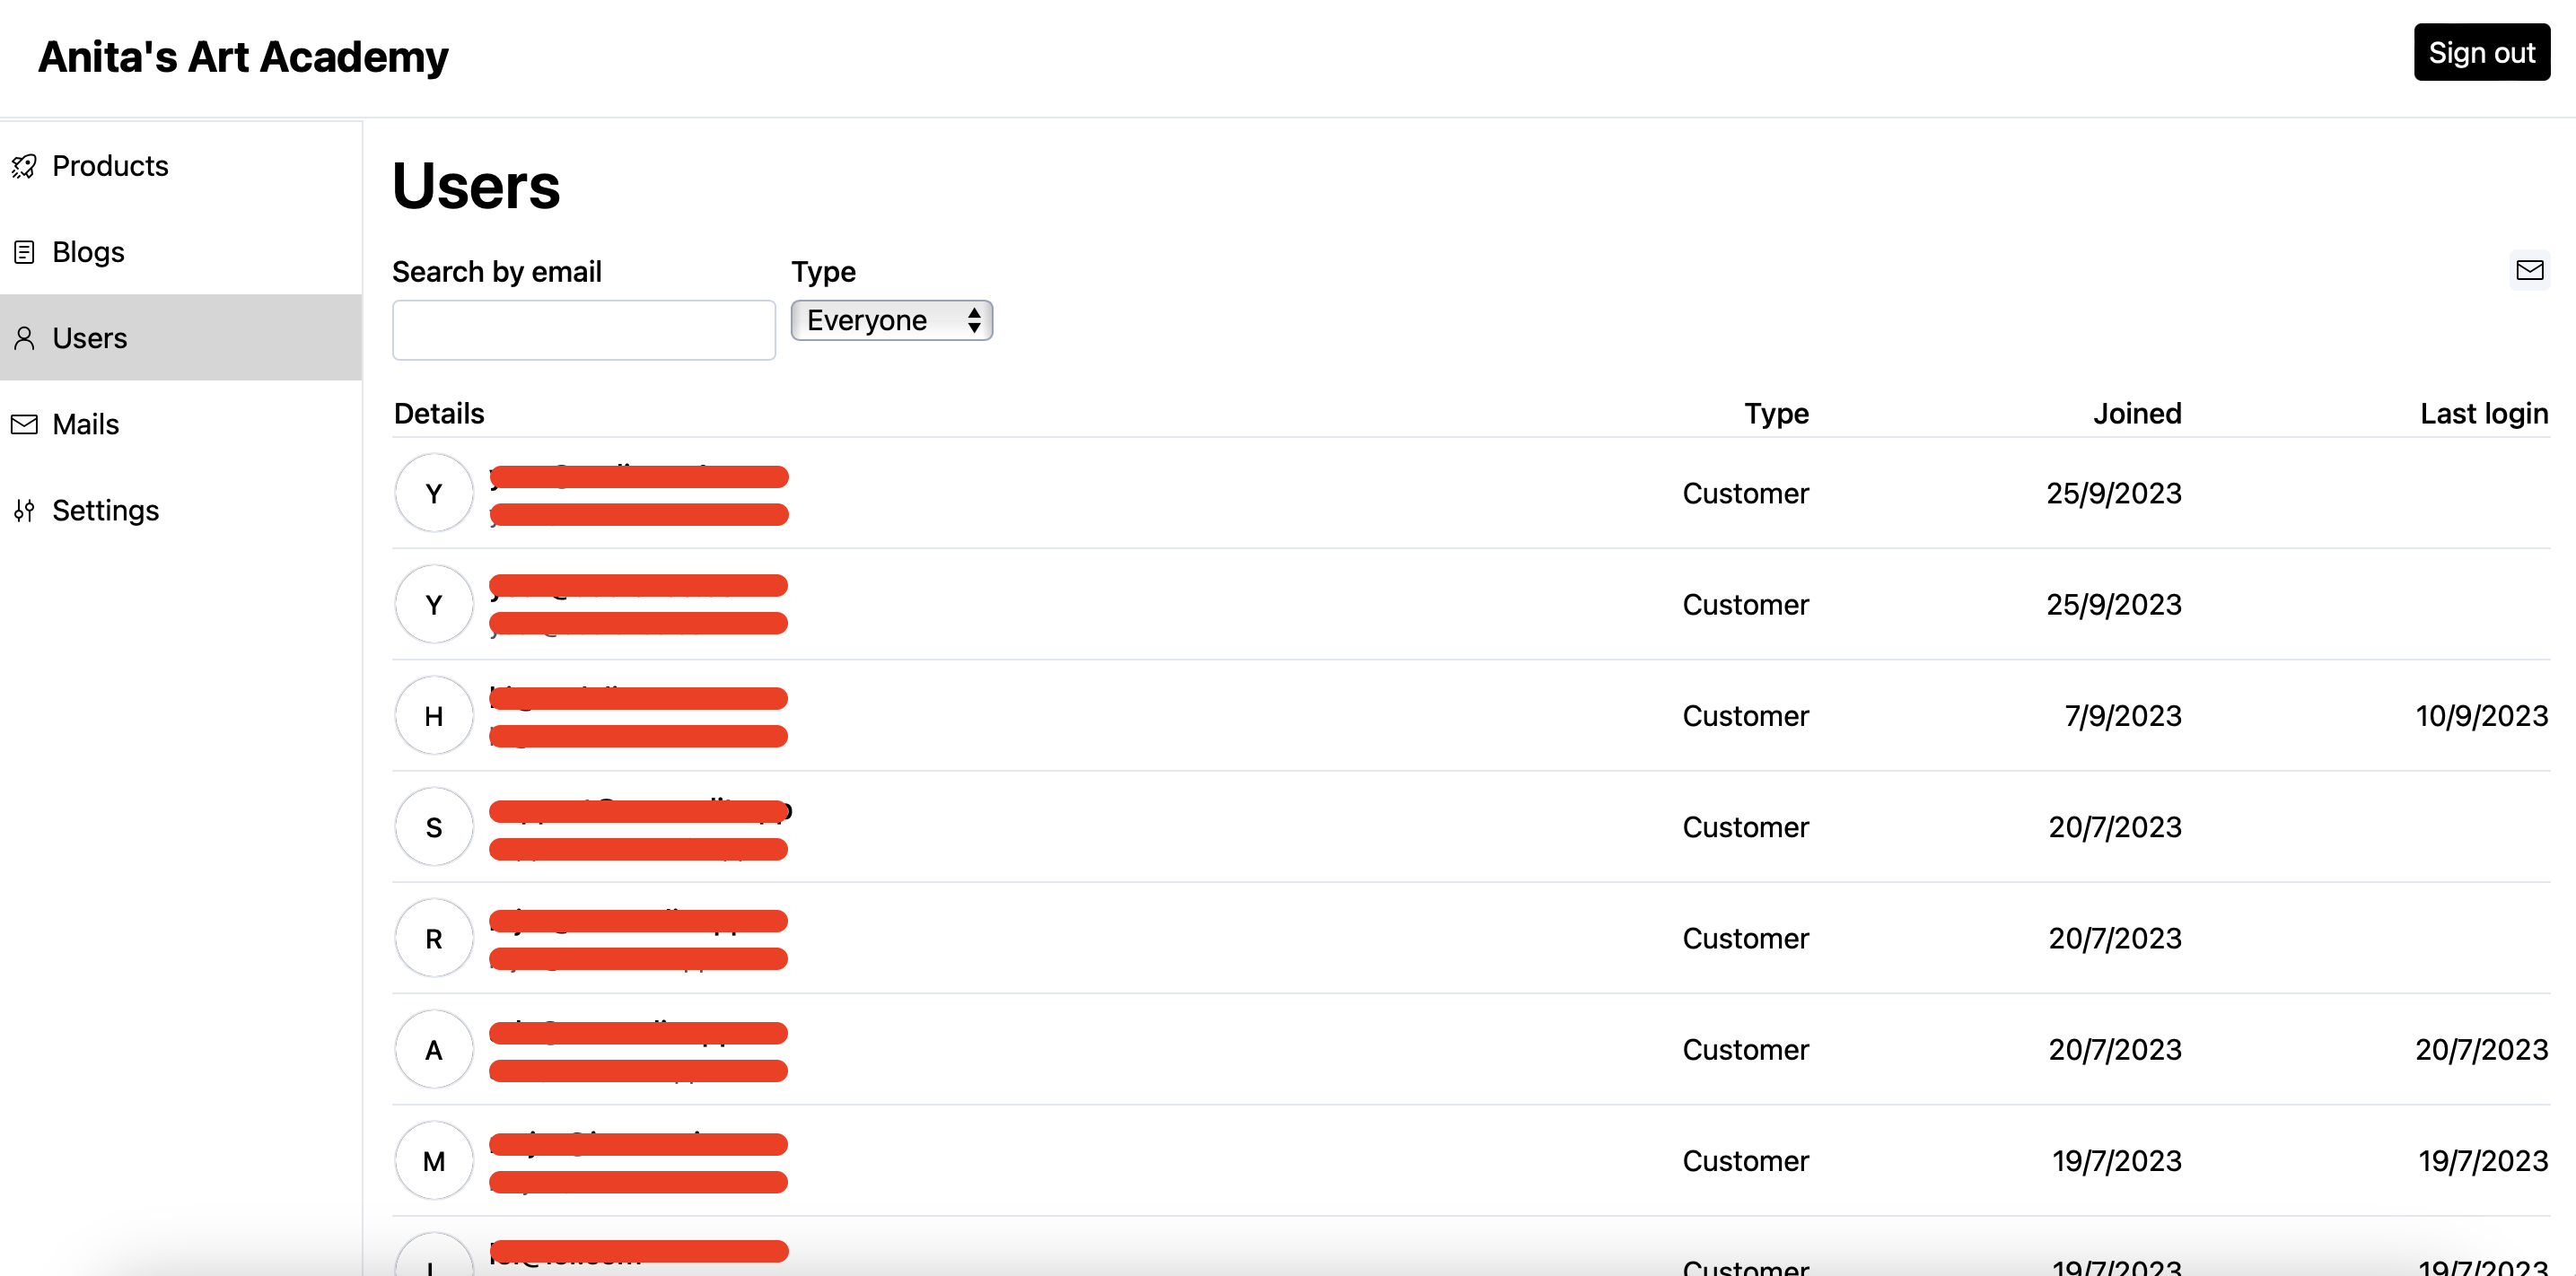This screenshot has height=1276, width=2576.
Task: Open the Everyone type dropdown
Action: pos(891,321)
